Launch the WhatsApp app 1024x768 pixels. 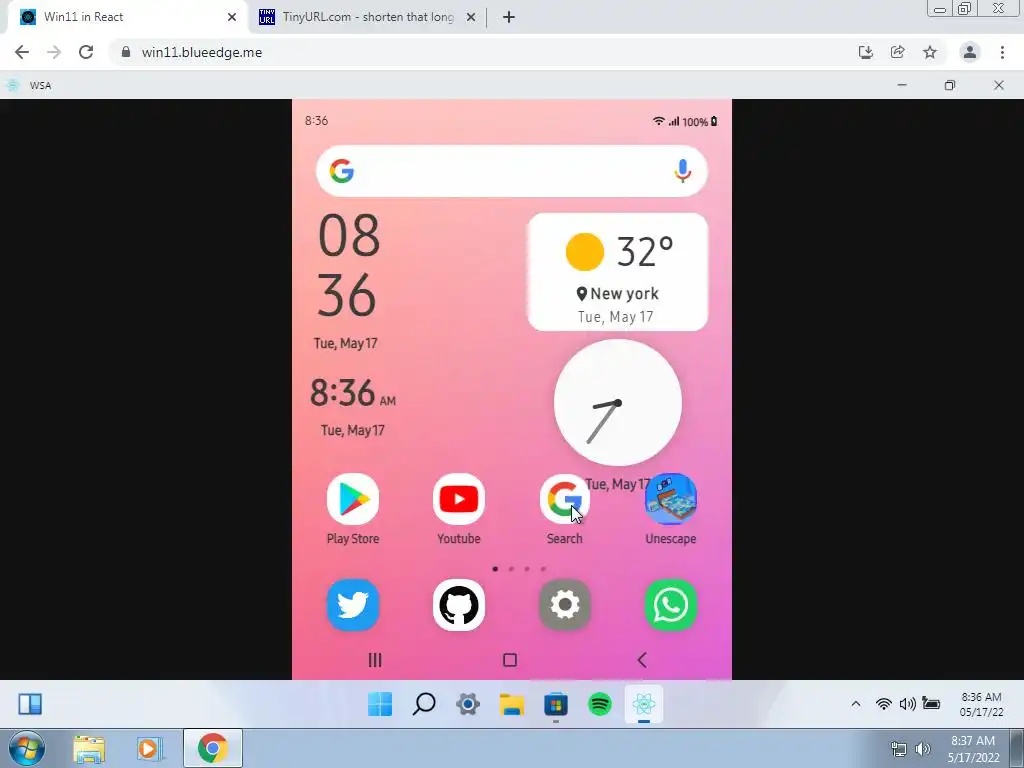pos(671,605)
